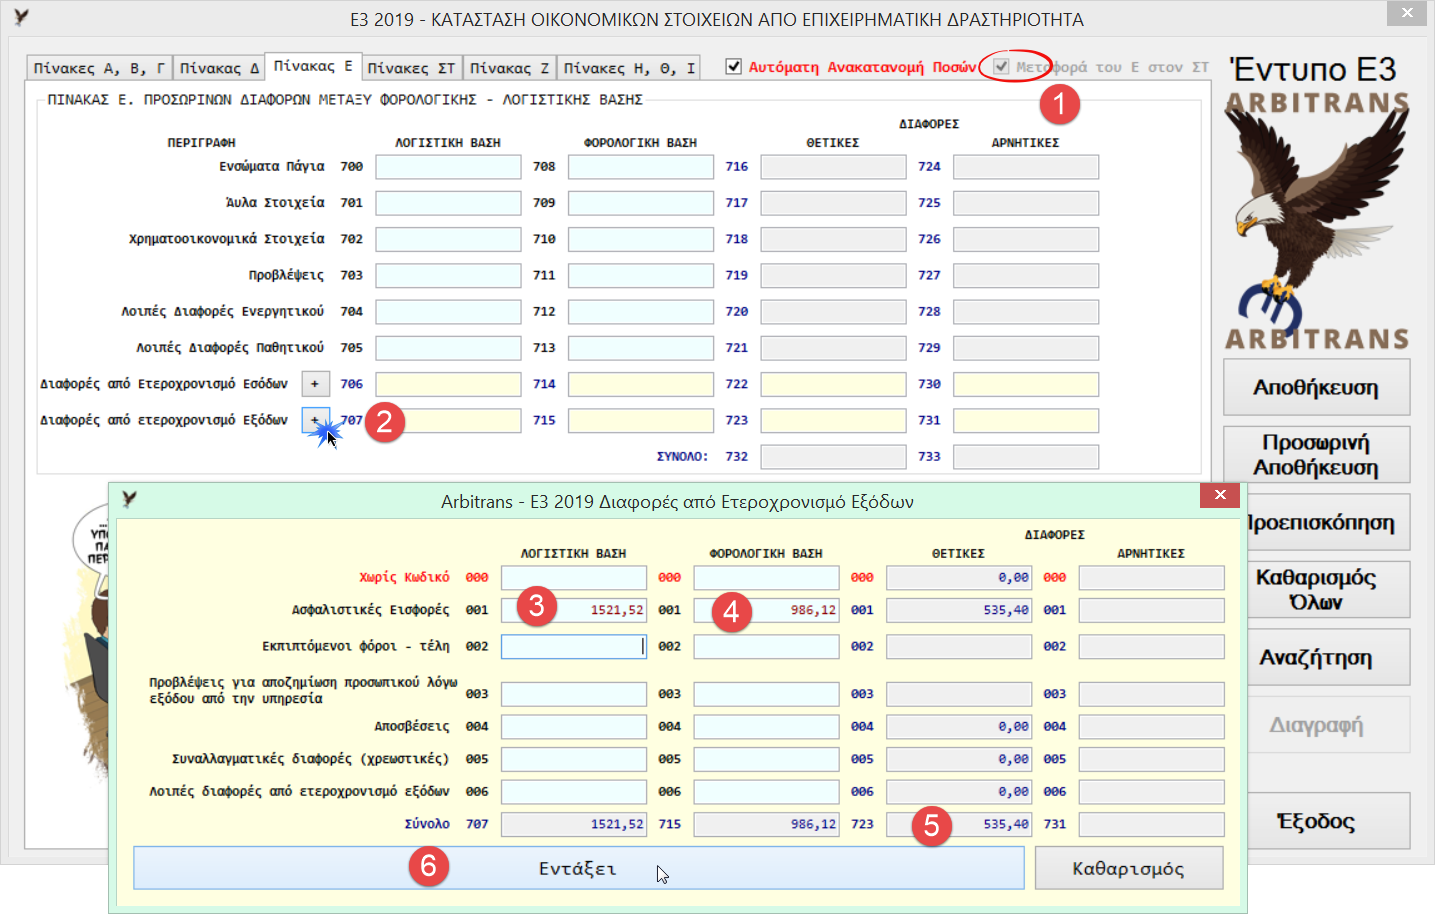Click field 702 Χρηματοοικονομικά Στοιχεία

pyautogui.click(x=448, y=239)
